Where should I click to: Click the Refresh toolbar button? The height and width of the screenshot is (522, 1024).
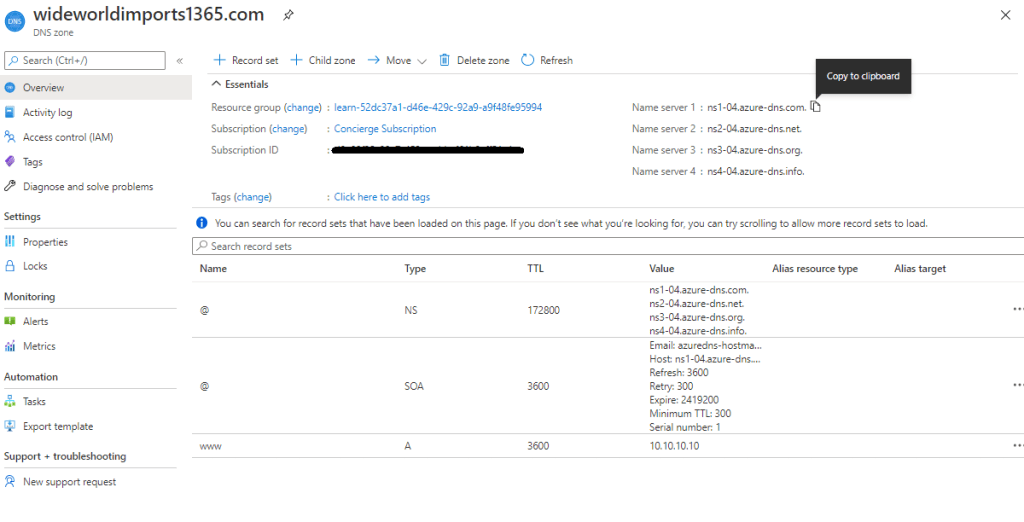point(547,61)
